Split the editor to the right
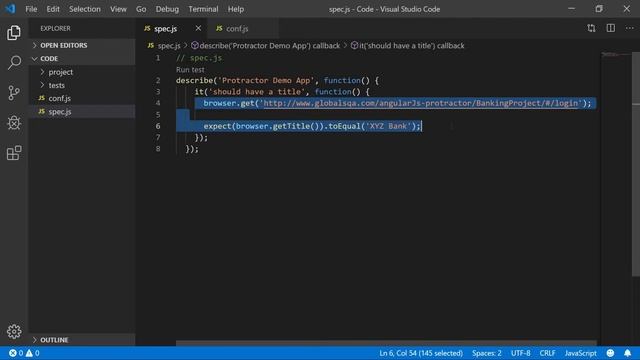This screenshot has width=640, height=360. pos(611,28)
